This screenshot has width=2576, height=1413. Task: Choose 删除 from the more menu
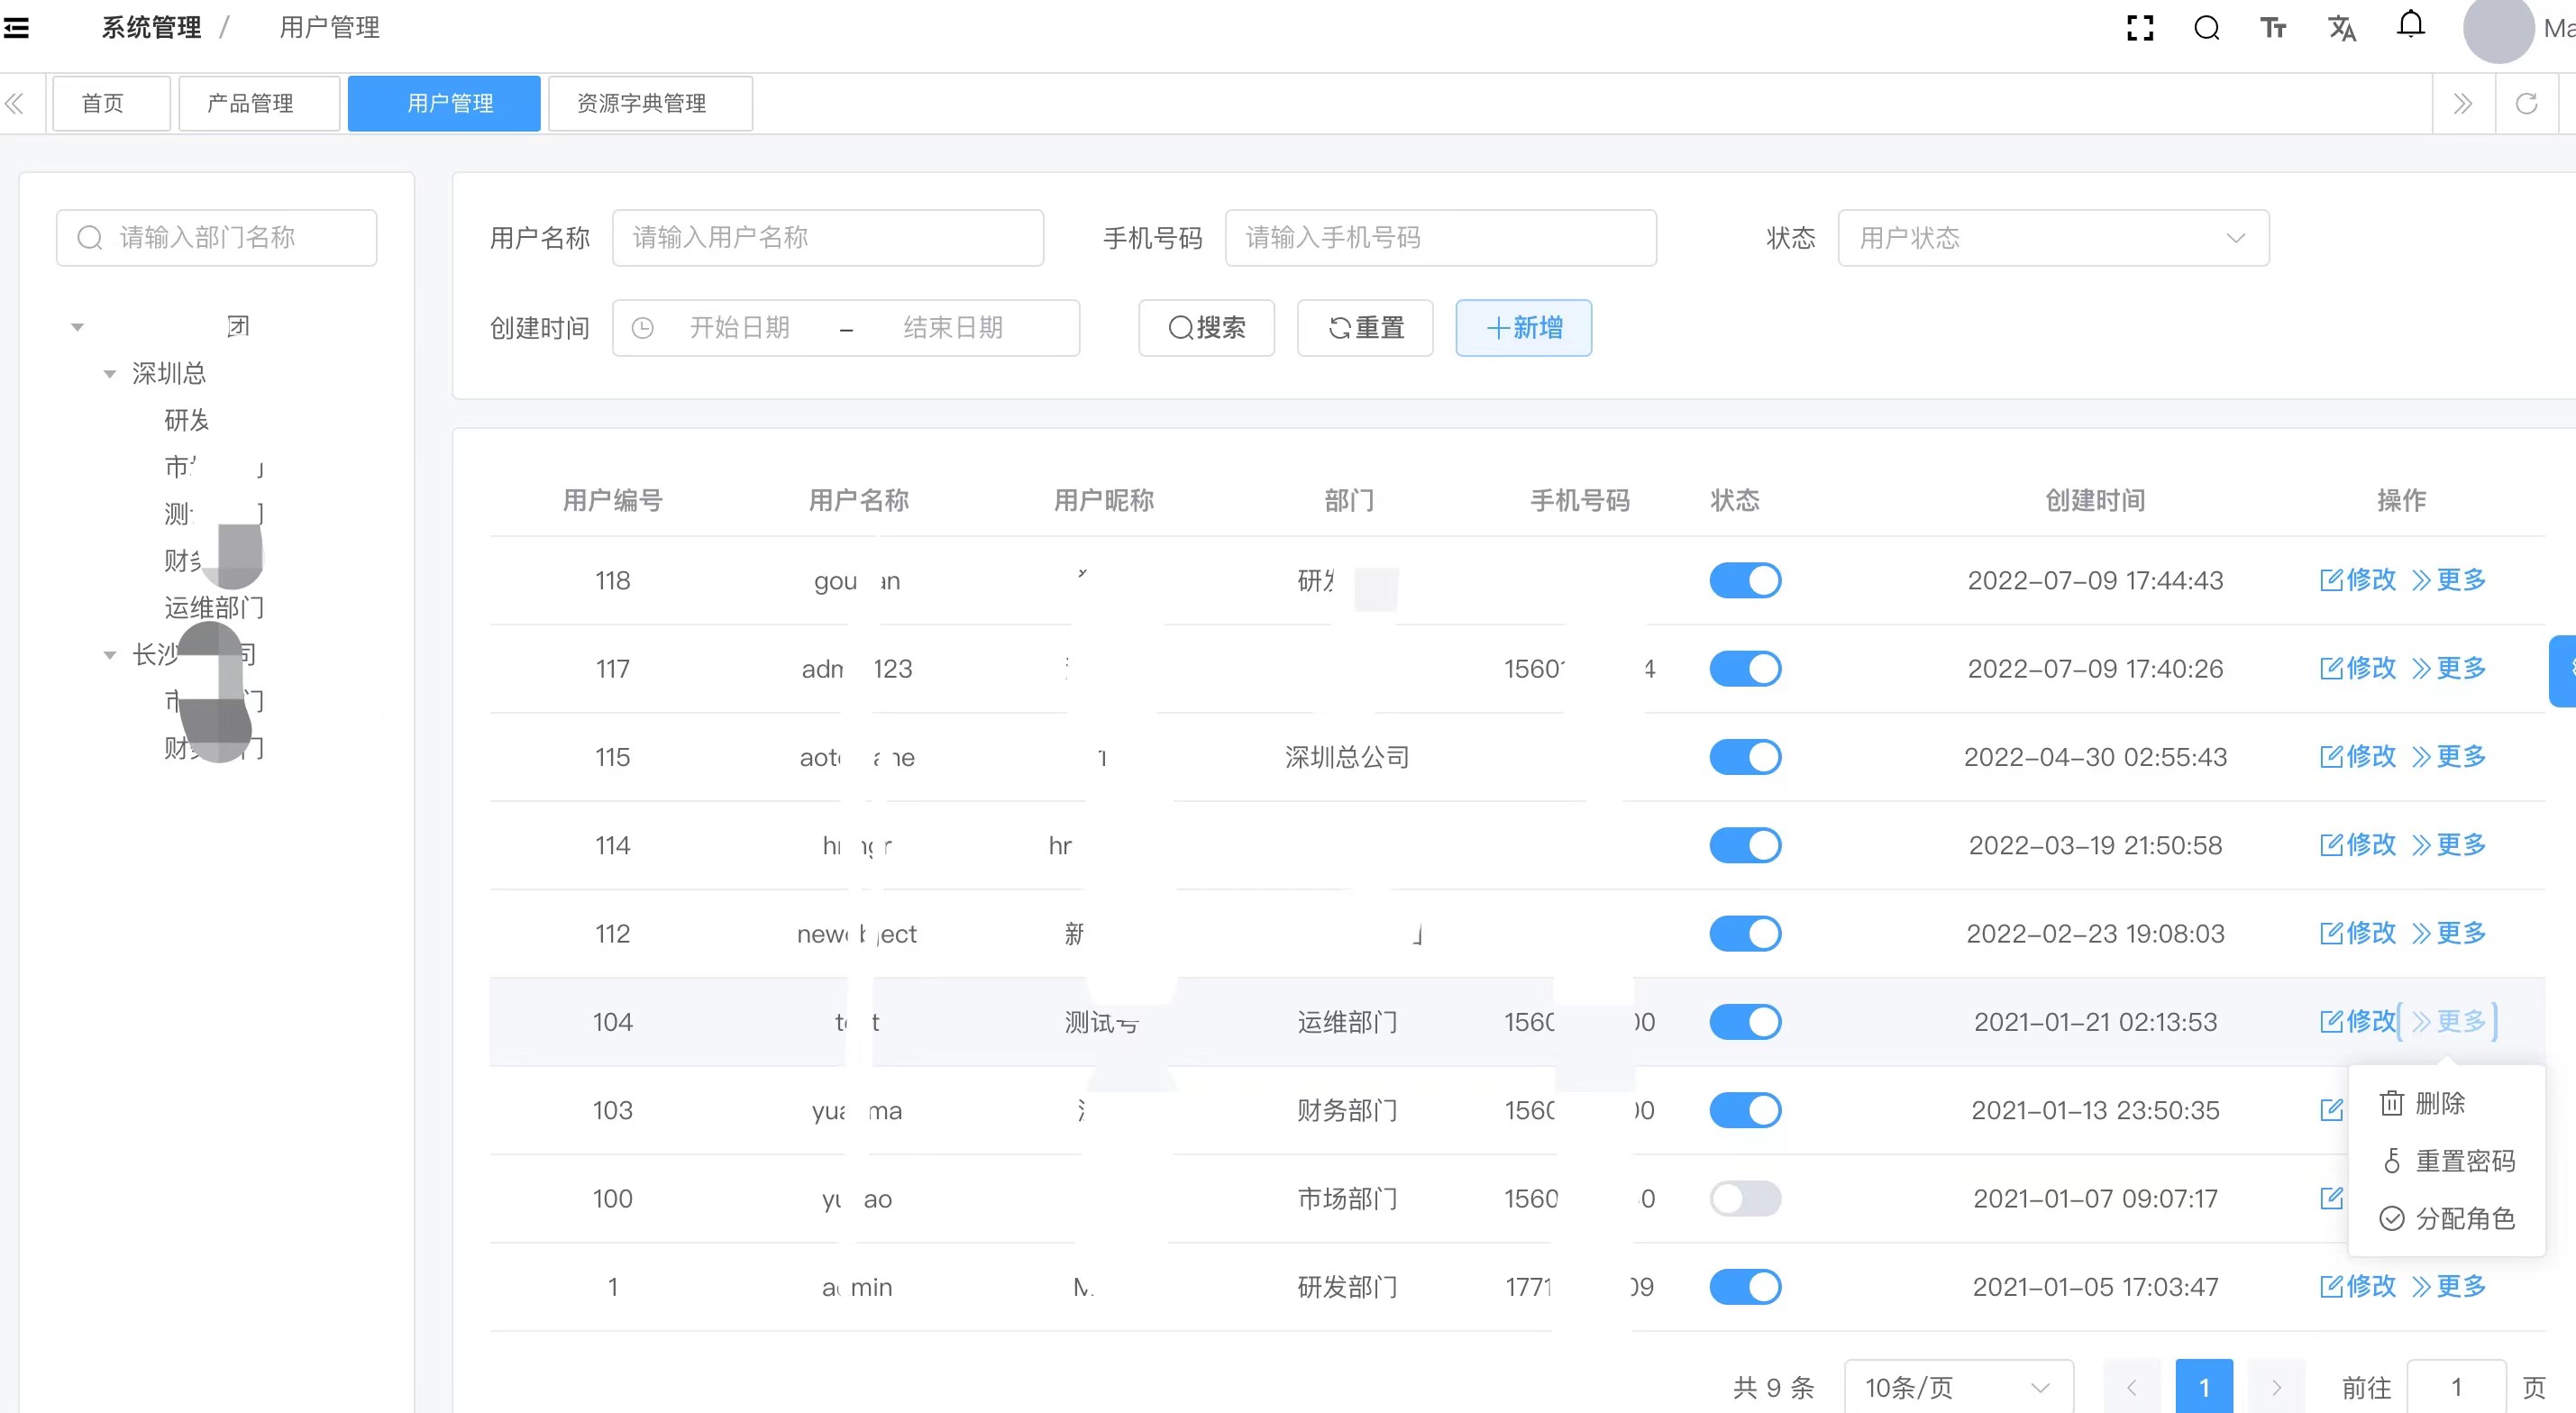point(2446,1103)
